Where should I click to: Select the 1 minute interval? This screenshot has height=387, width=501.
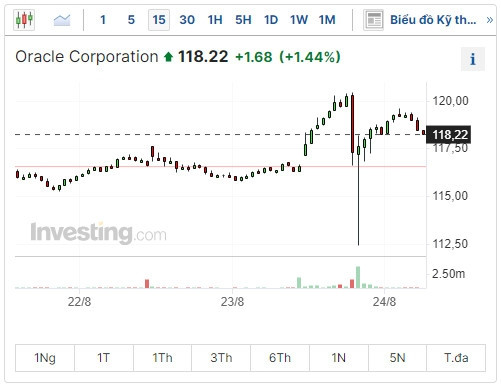(103, 20)
